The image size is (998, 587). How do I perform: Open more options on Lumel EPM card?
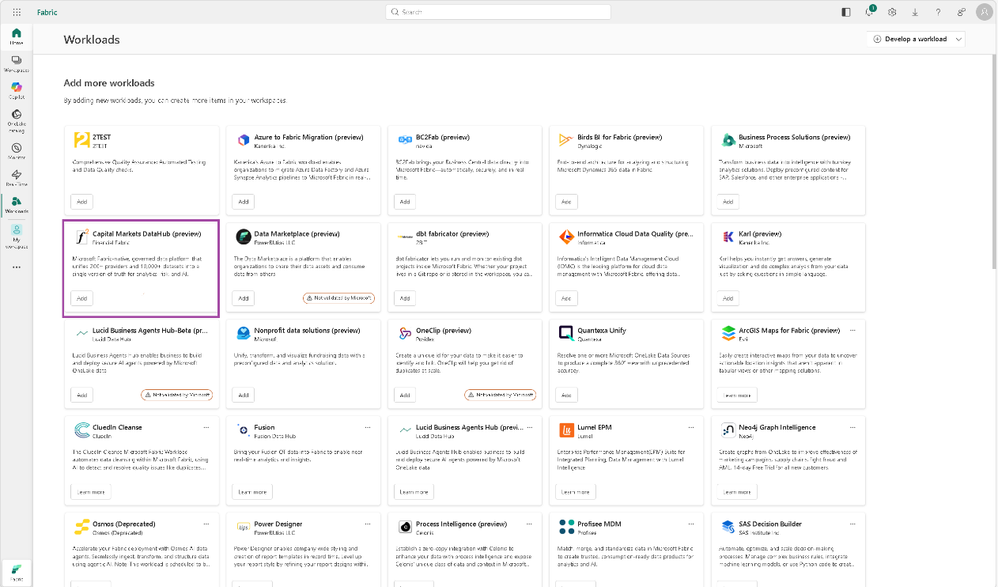[x=691, y=427]
